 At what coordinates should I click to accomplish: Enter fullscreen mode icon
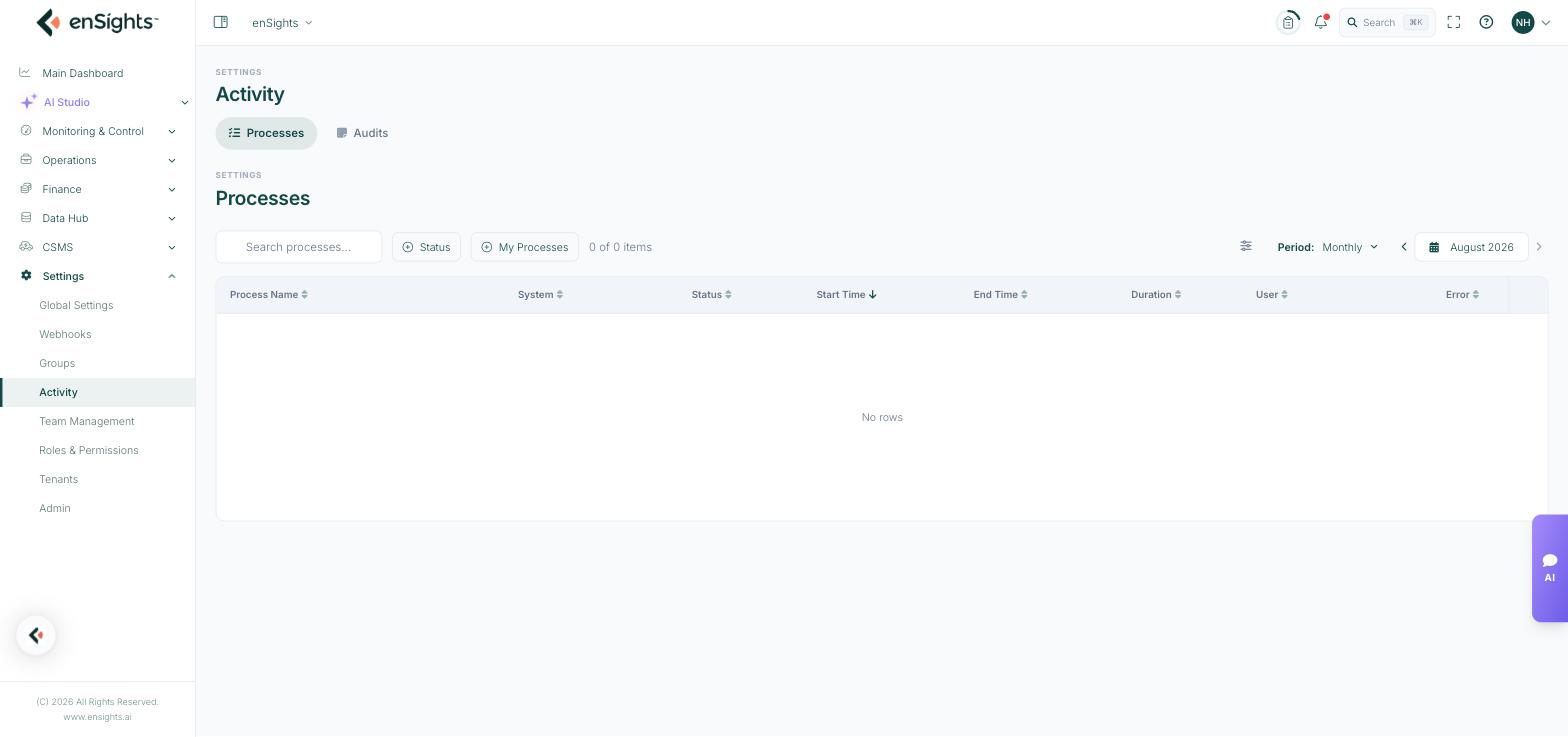tap(1454, 22)
